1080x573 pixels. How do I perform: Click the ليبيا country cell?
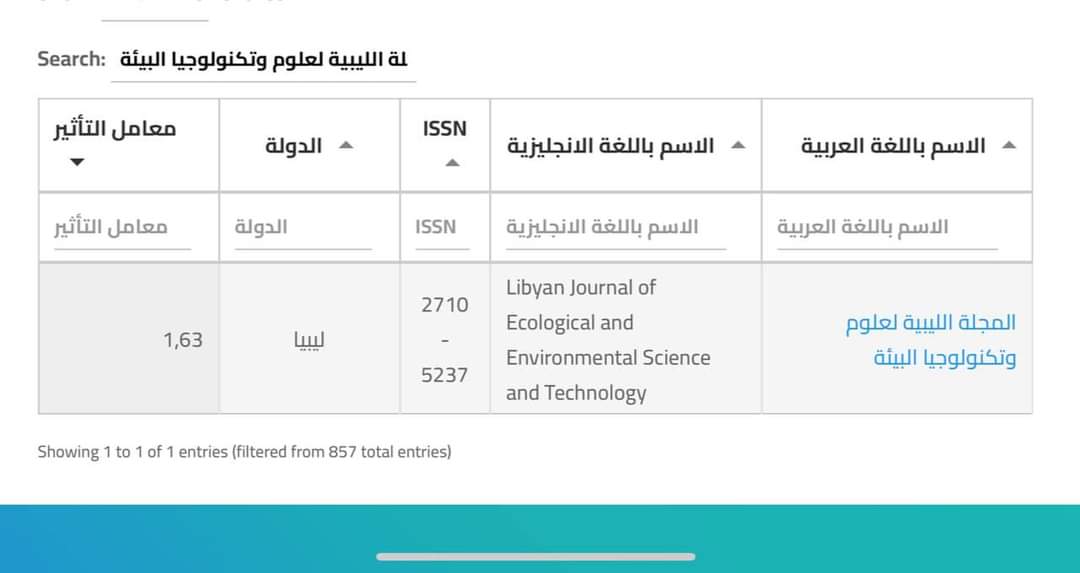(x=309, y=340)
